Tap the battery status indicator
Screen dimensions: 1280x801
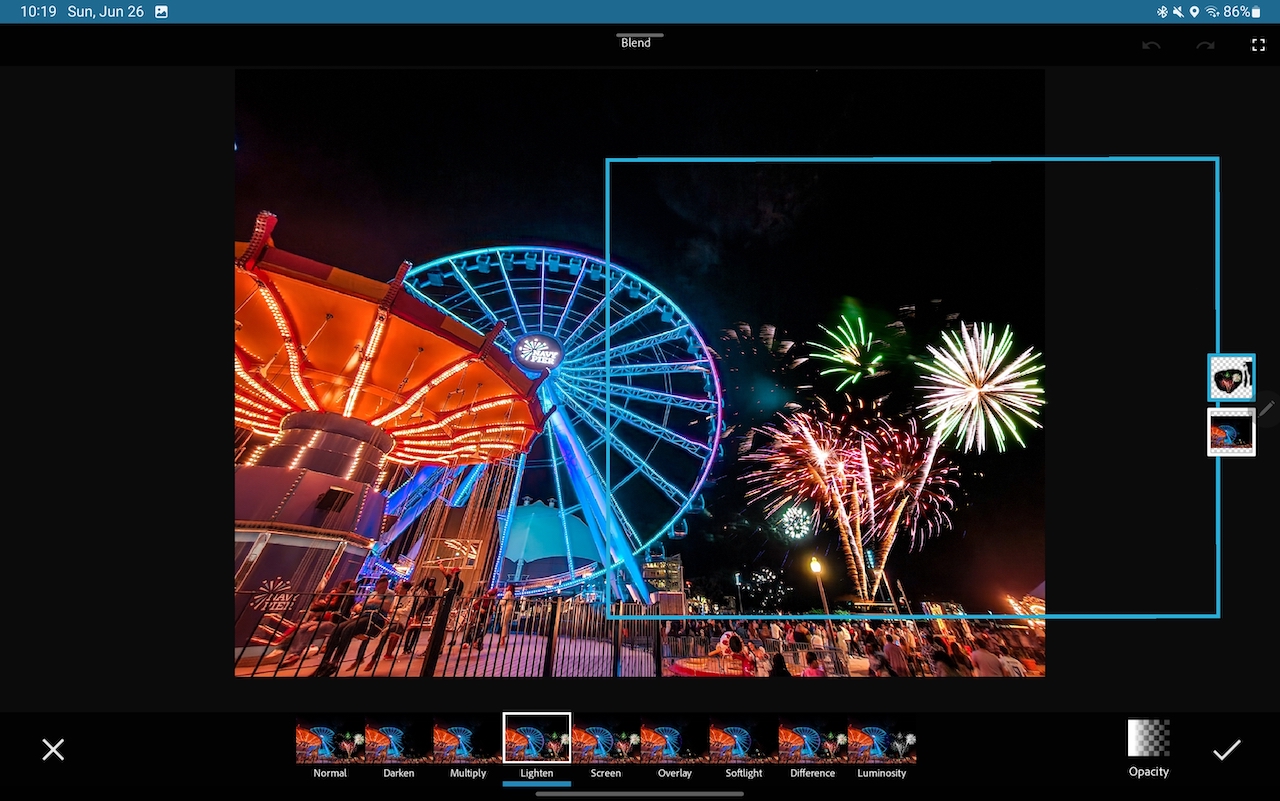click(1255, 12)
